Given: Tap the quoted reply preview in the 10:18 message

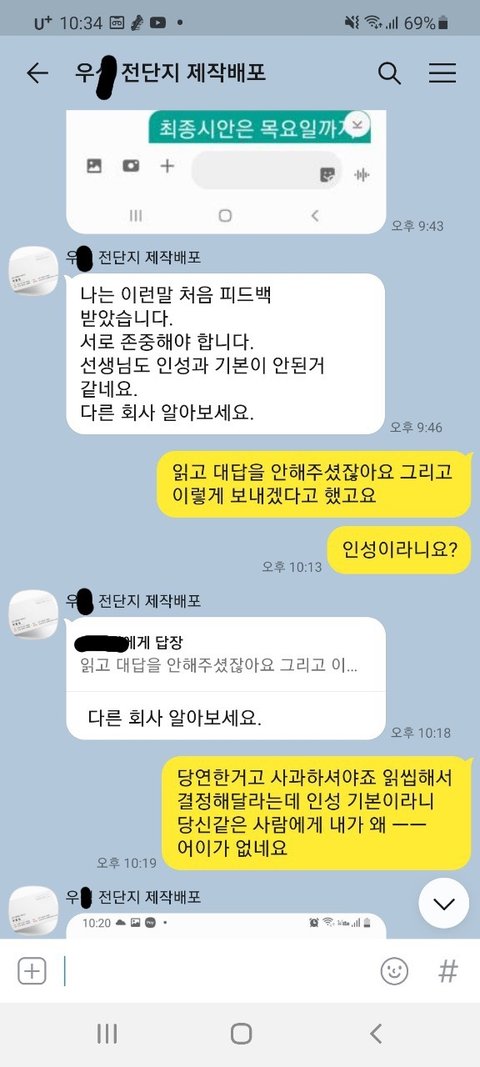Looking at the screenshot, I should tap(226, 654).
